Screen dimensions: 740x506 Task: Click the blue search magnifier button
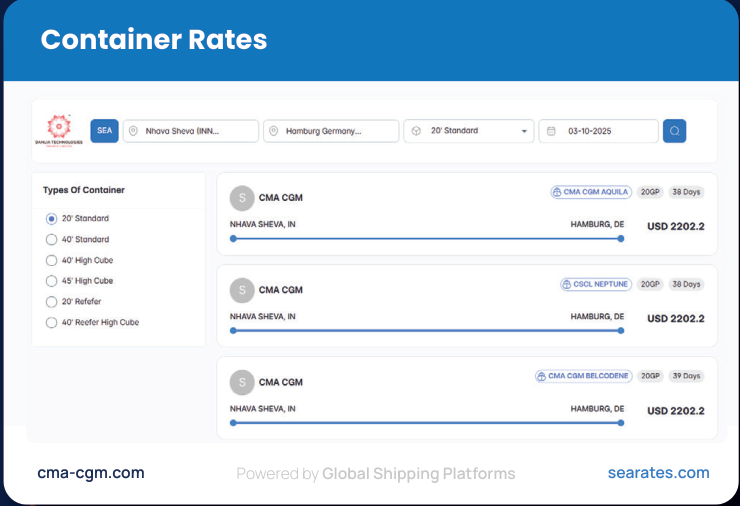674,131
